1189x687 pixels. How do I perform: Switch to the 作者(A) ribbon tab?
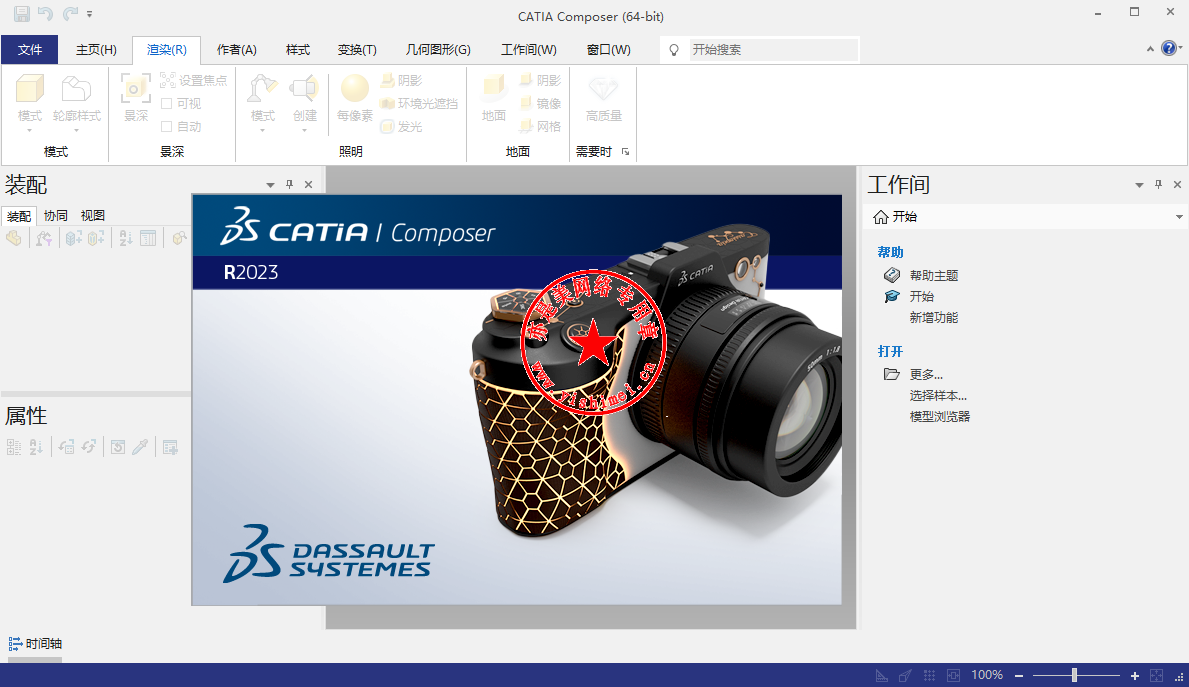click(x=237, y=50)
